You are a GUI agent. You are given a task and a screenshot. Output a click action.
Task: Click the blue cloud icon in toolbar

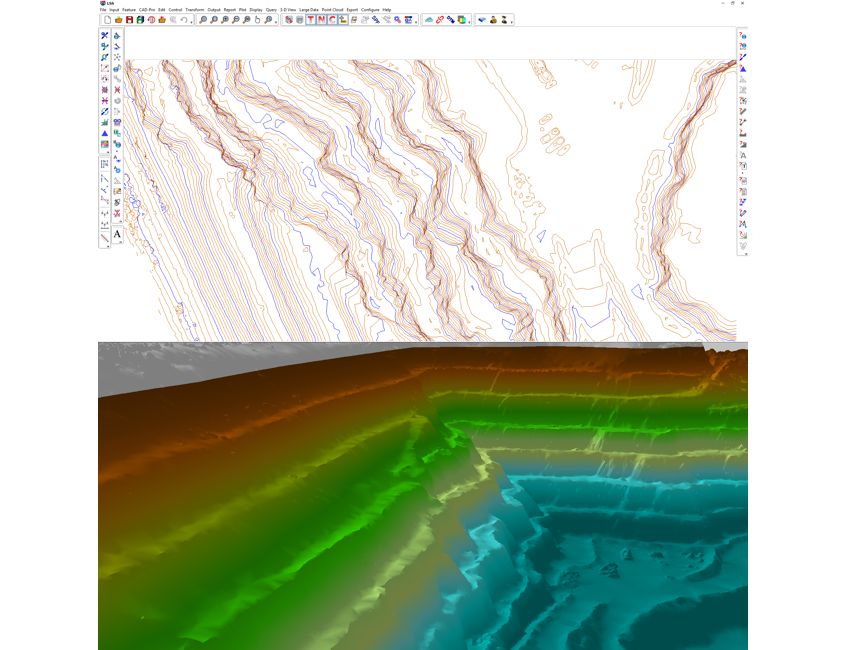coord(429,20)
